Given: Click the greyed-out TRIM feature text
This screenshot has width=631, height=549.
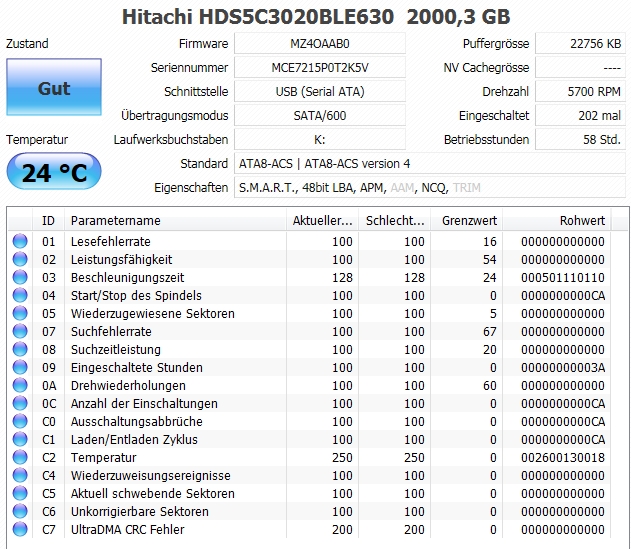Looking at the screenshot, I should click(x=466, y=188).
